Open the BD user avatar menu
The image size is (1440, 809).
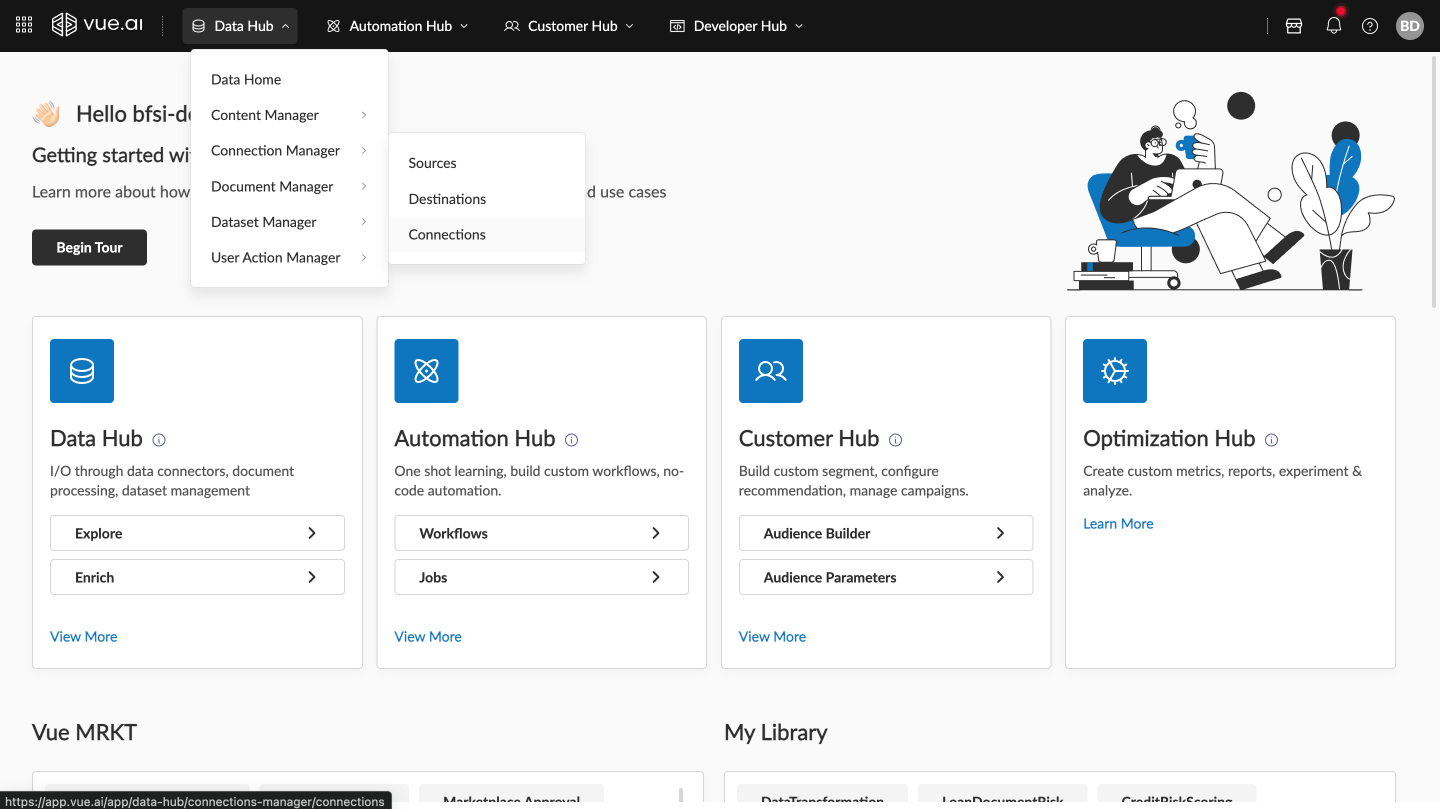point(1409,26)
